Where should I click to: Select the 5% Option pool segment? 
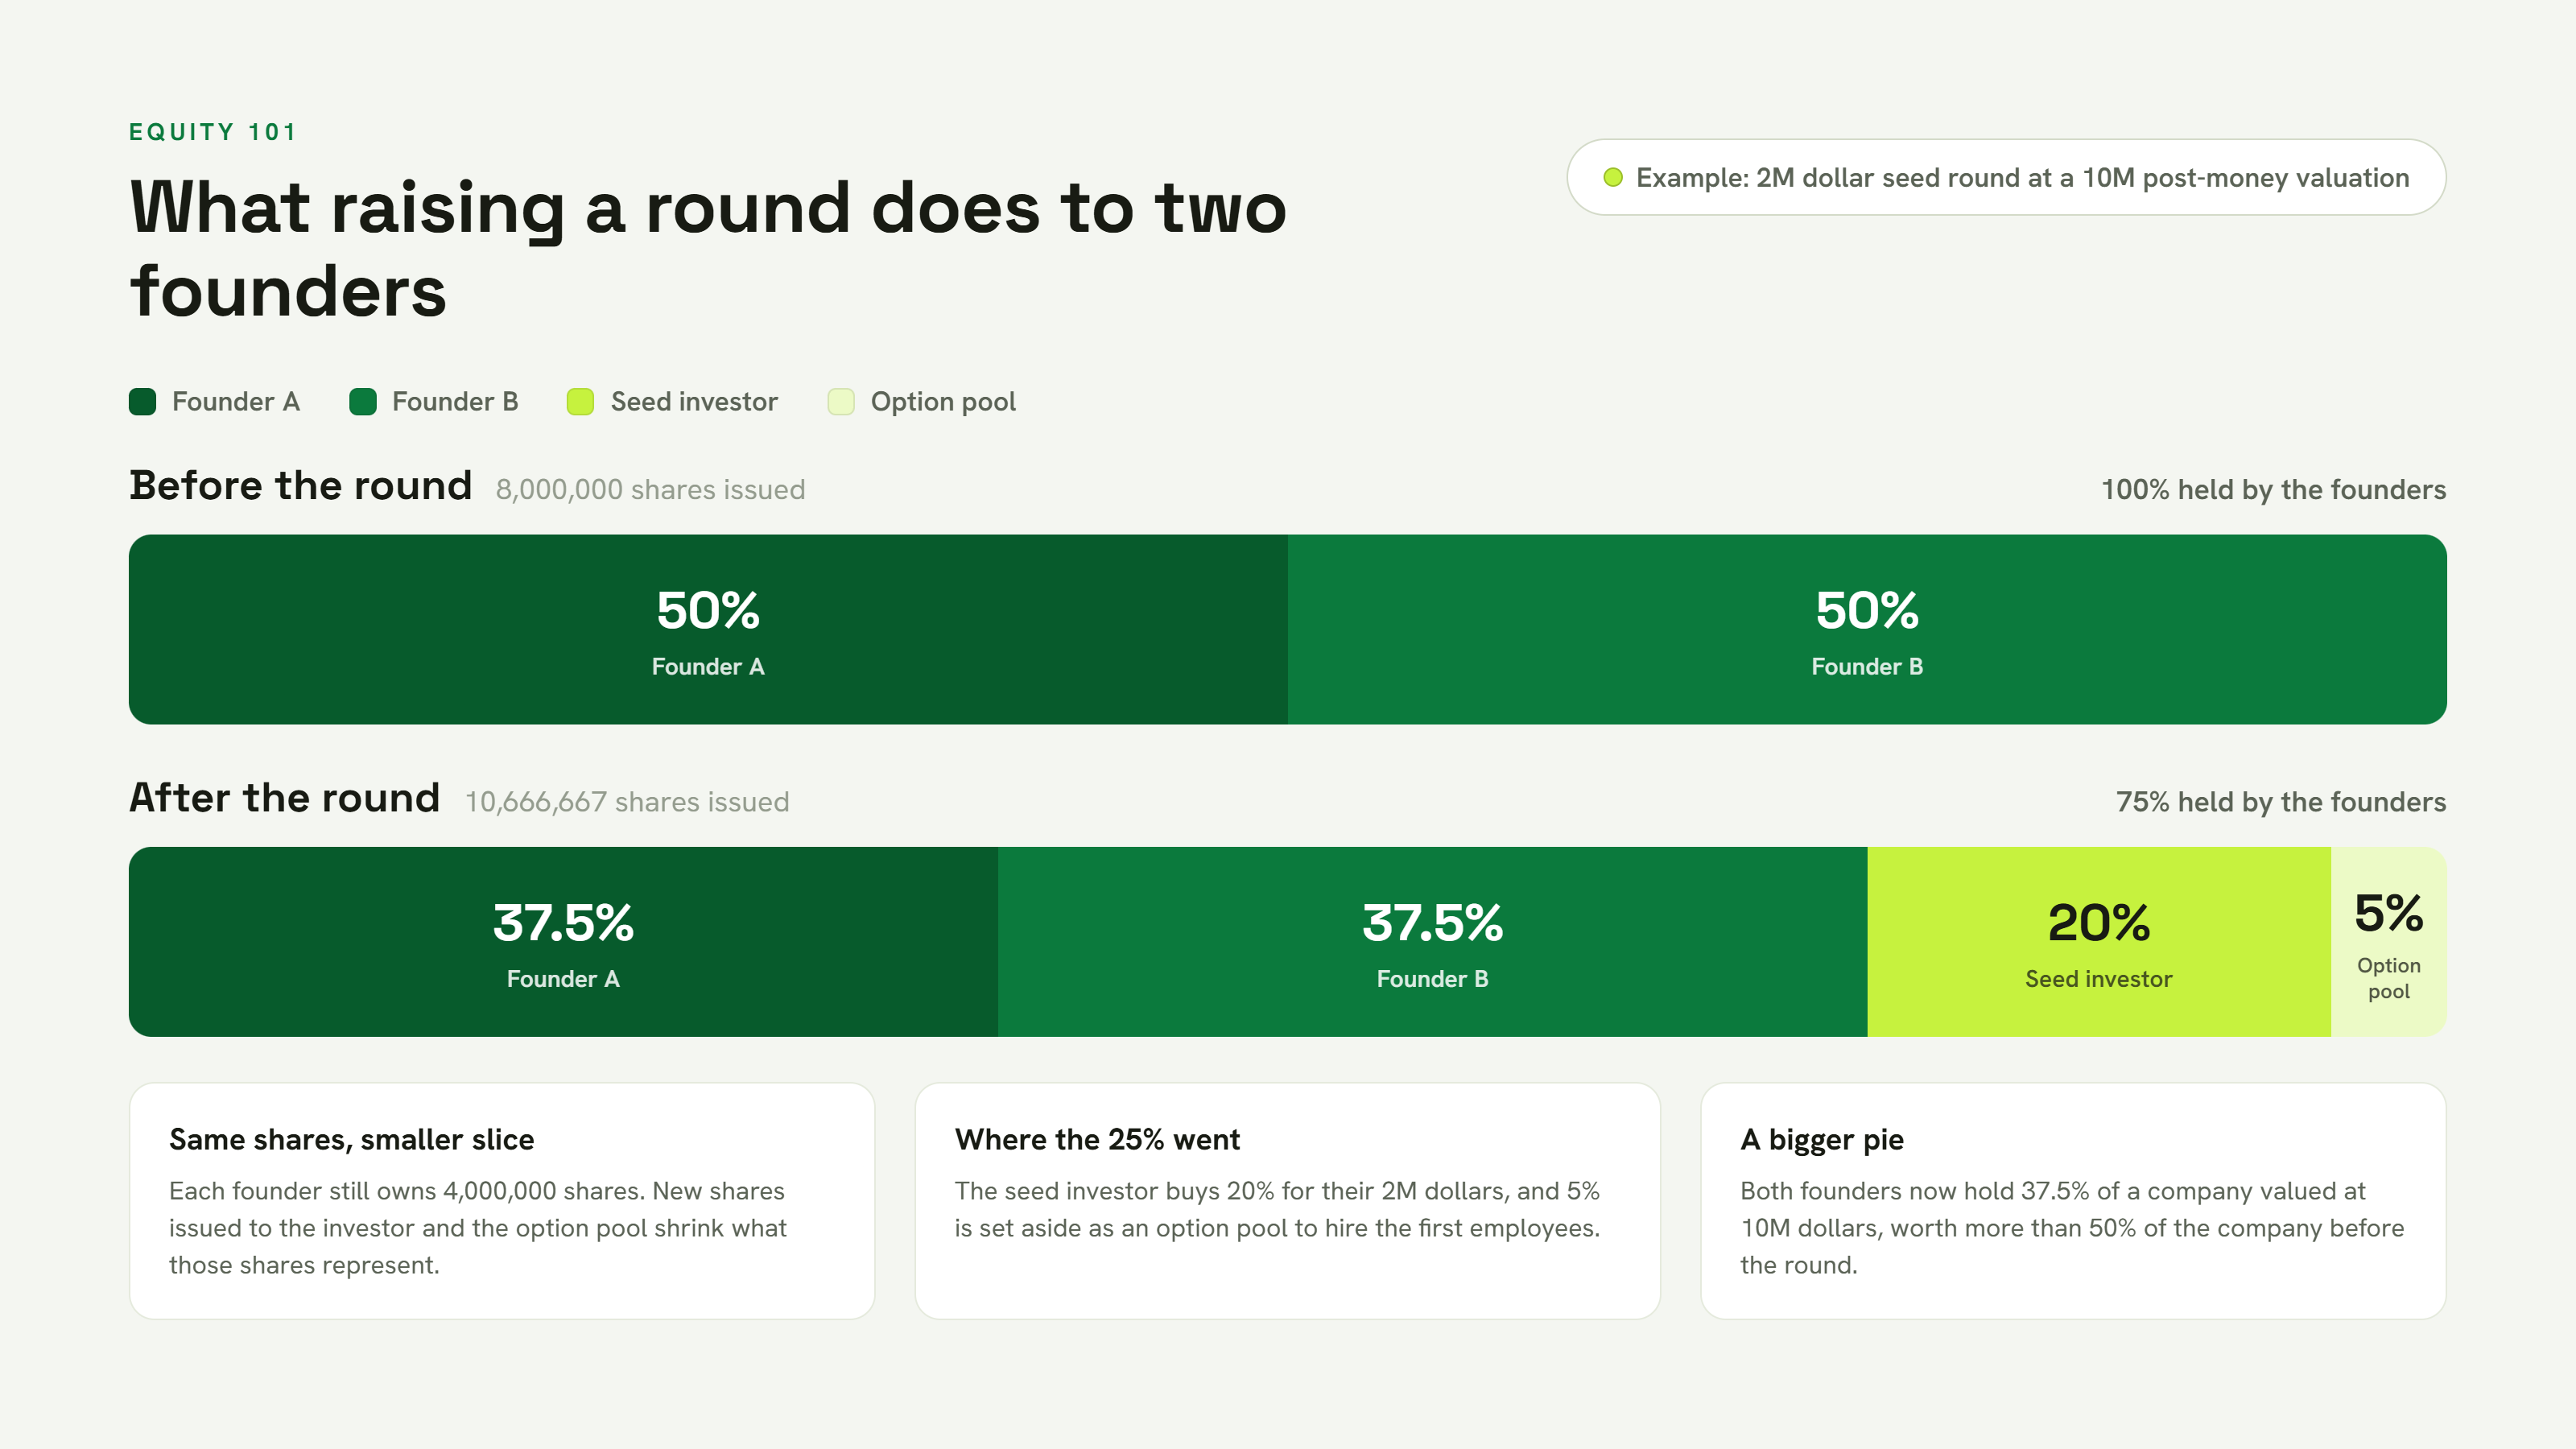(2389, 942)
